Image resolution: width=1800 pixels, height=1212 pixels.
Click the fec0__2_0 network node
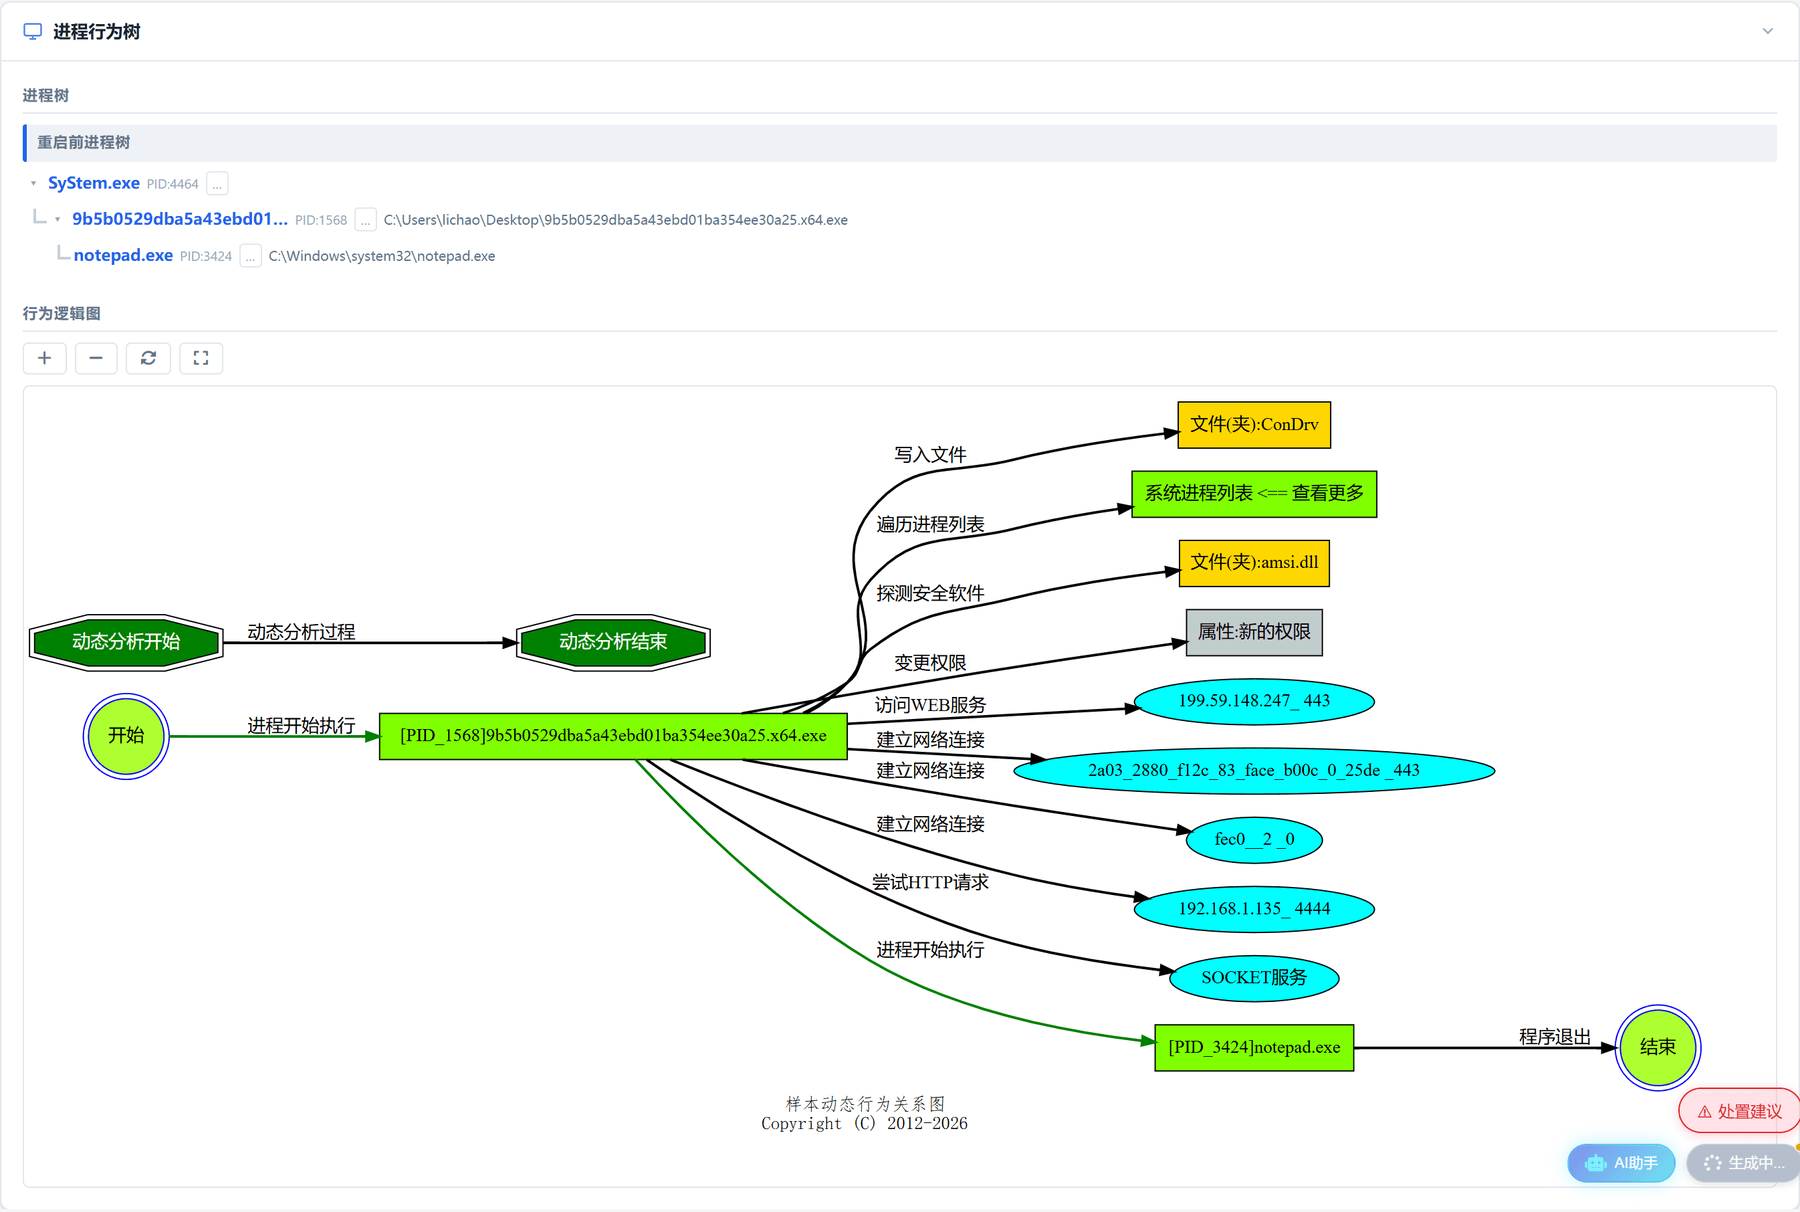point(1254,839)
